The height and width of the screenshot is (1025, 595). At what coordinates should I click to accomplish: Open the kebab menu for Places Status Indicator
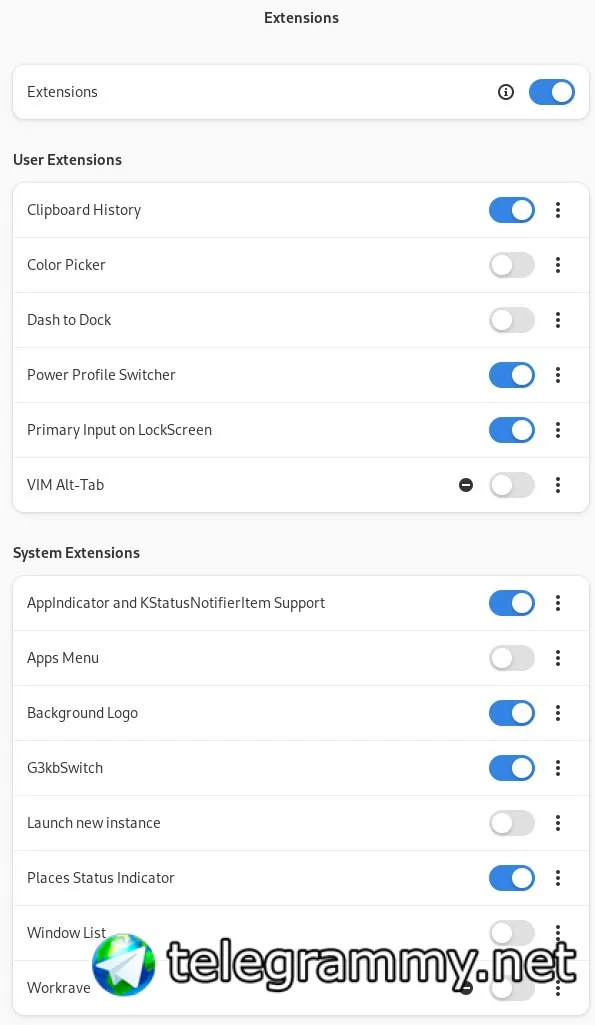[558, 878]
